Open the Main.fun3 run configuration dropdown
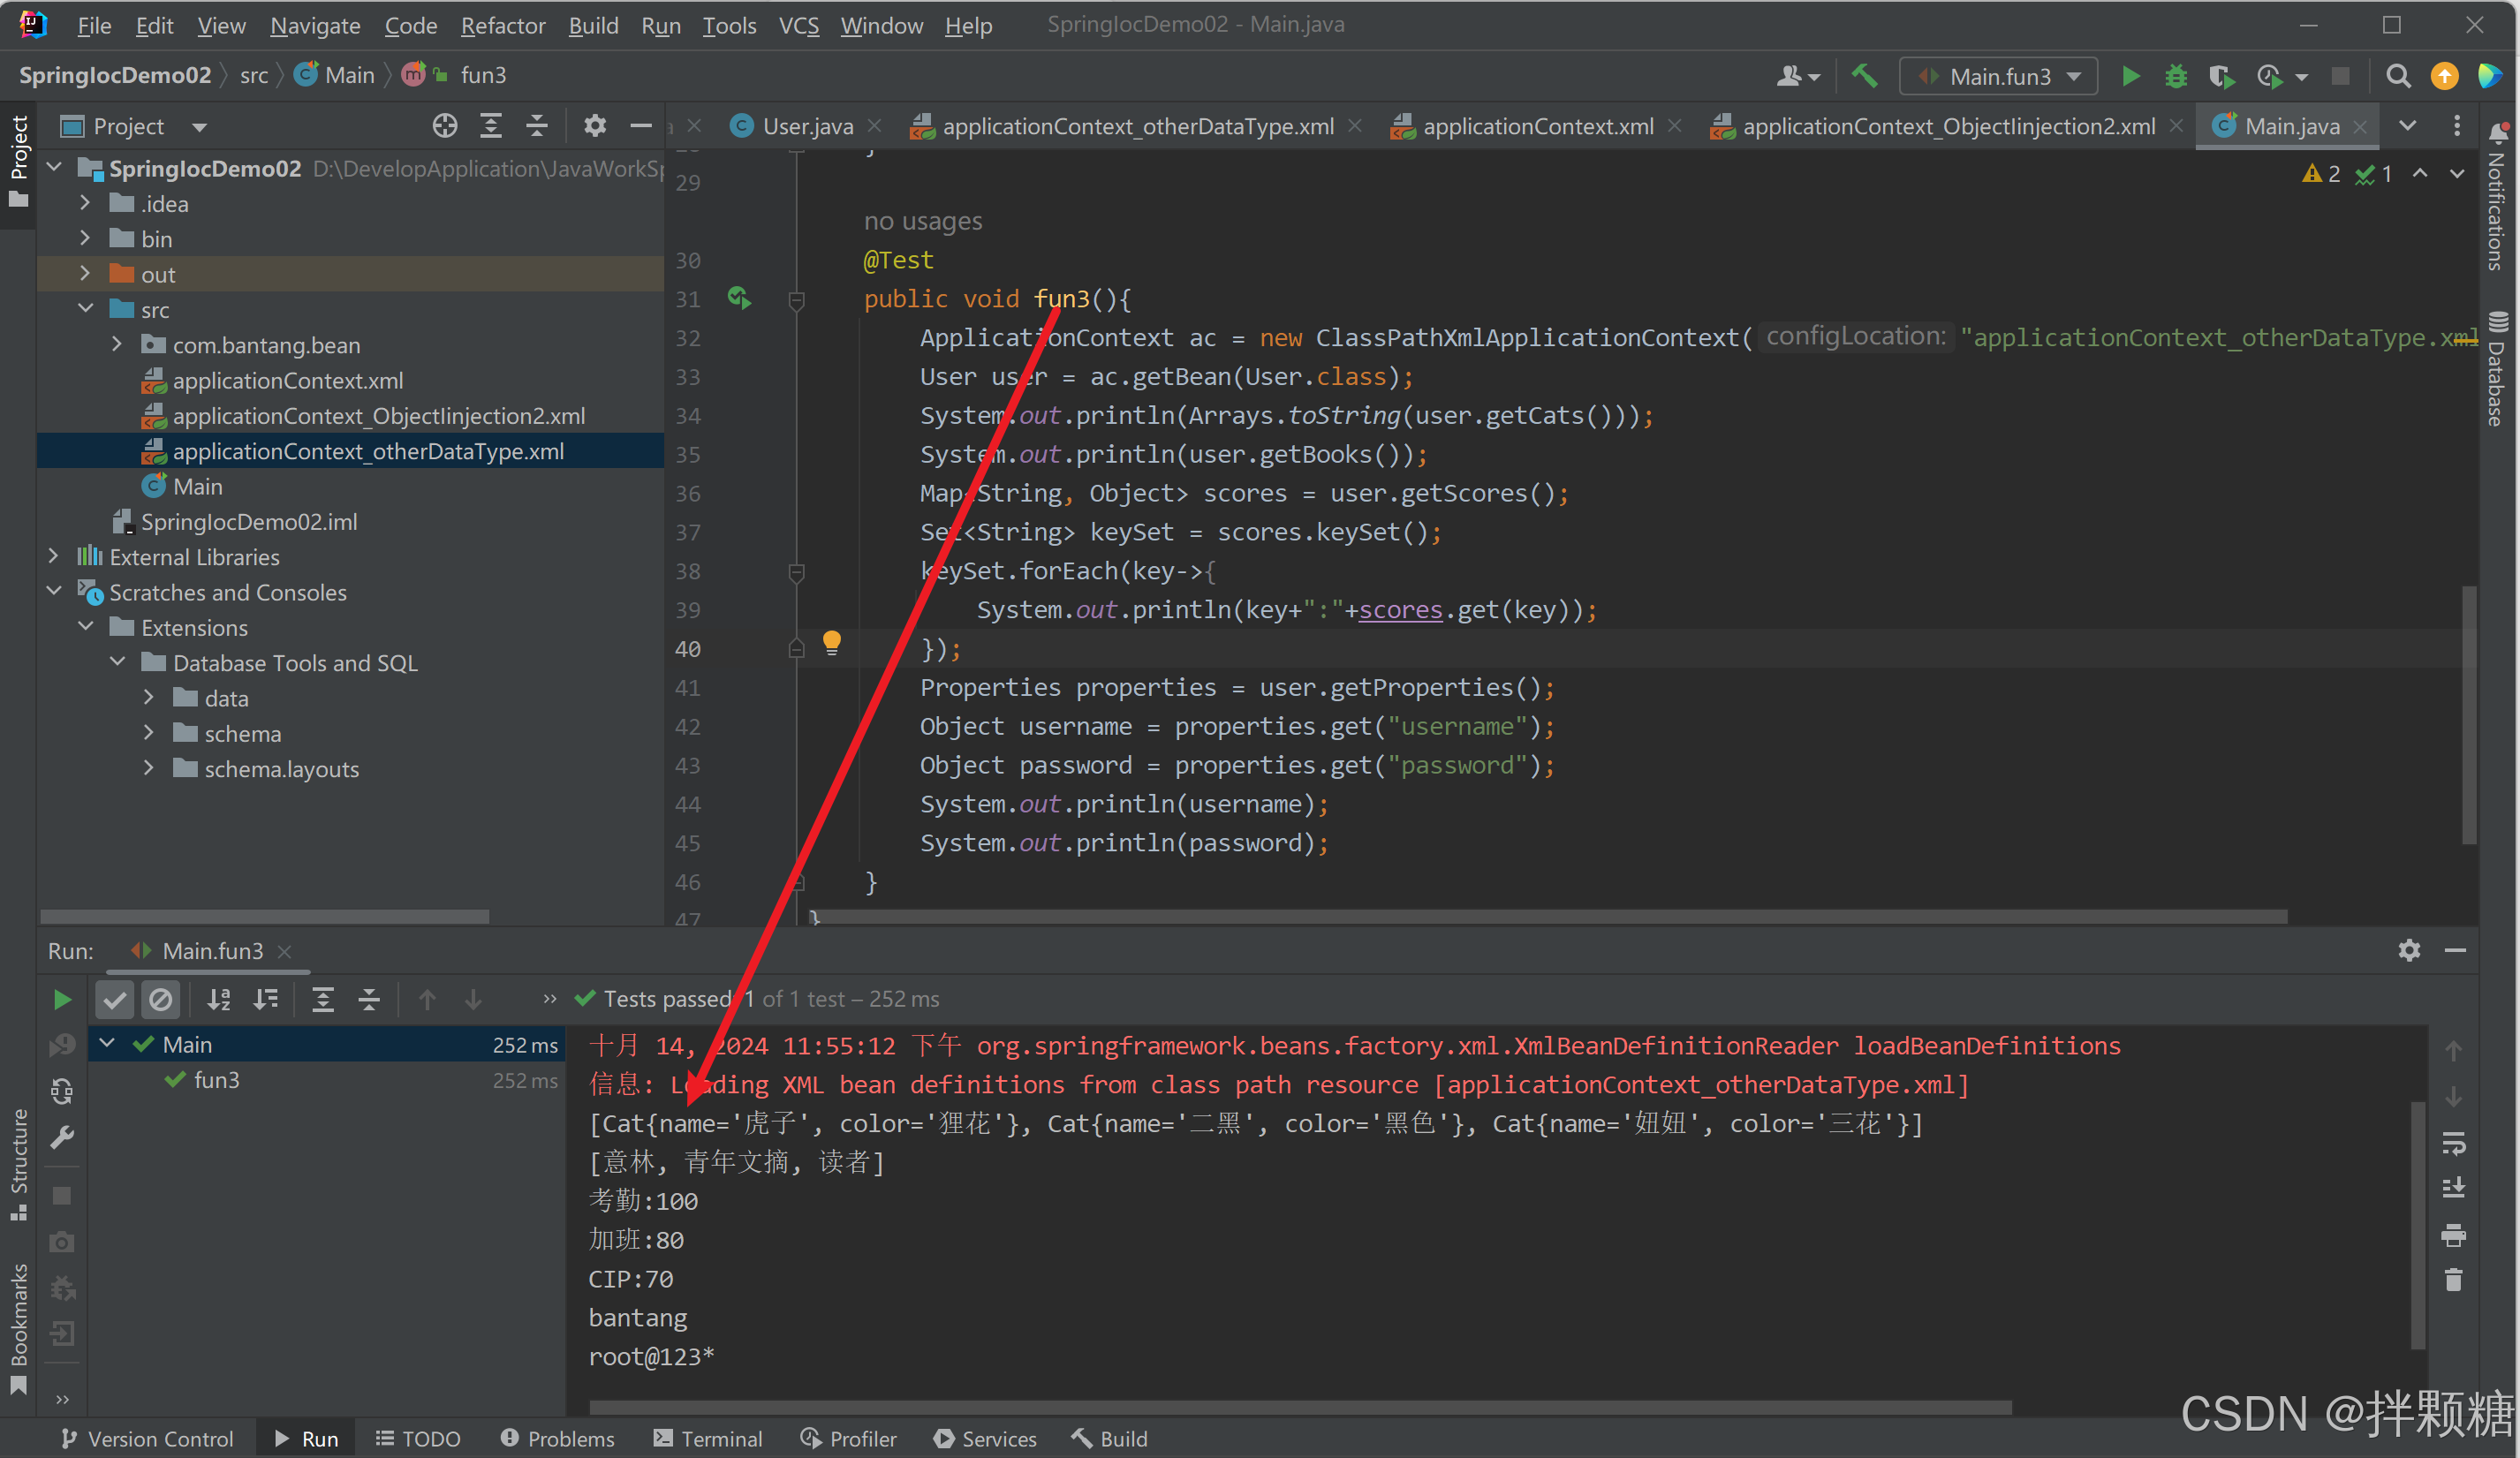The height and width of the screenshot is (1458, 2520). (x=2000, y=76)
